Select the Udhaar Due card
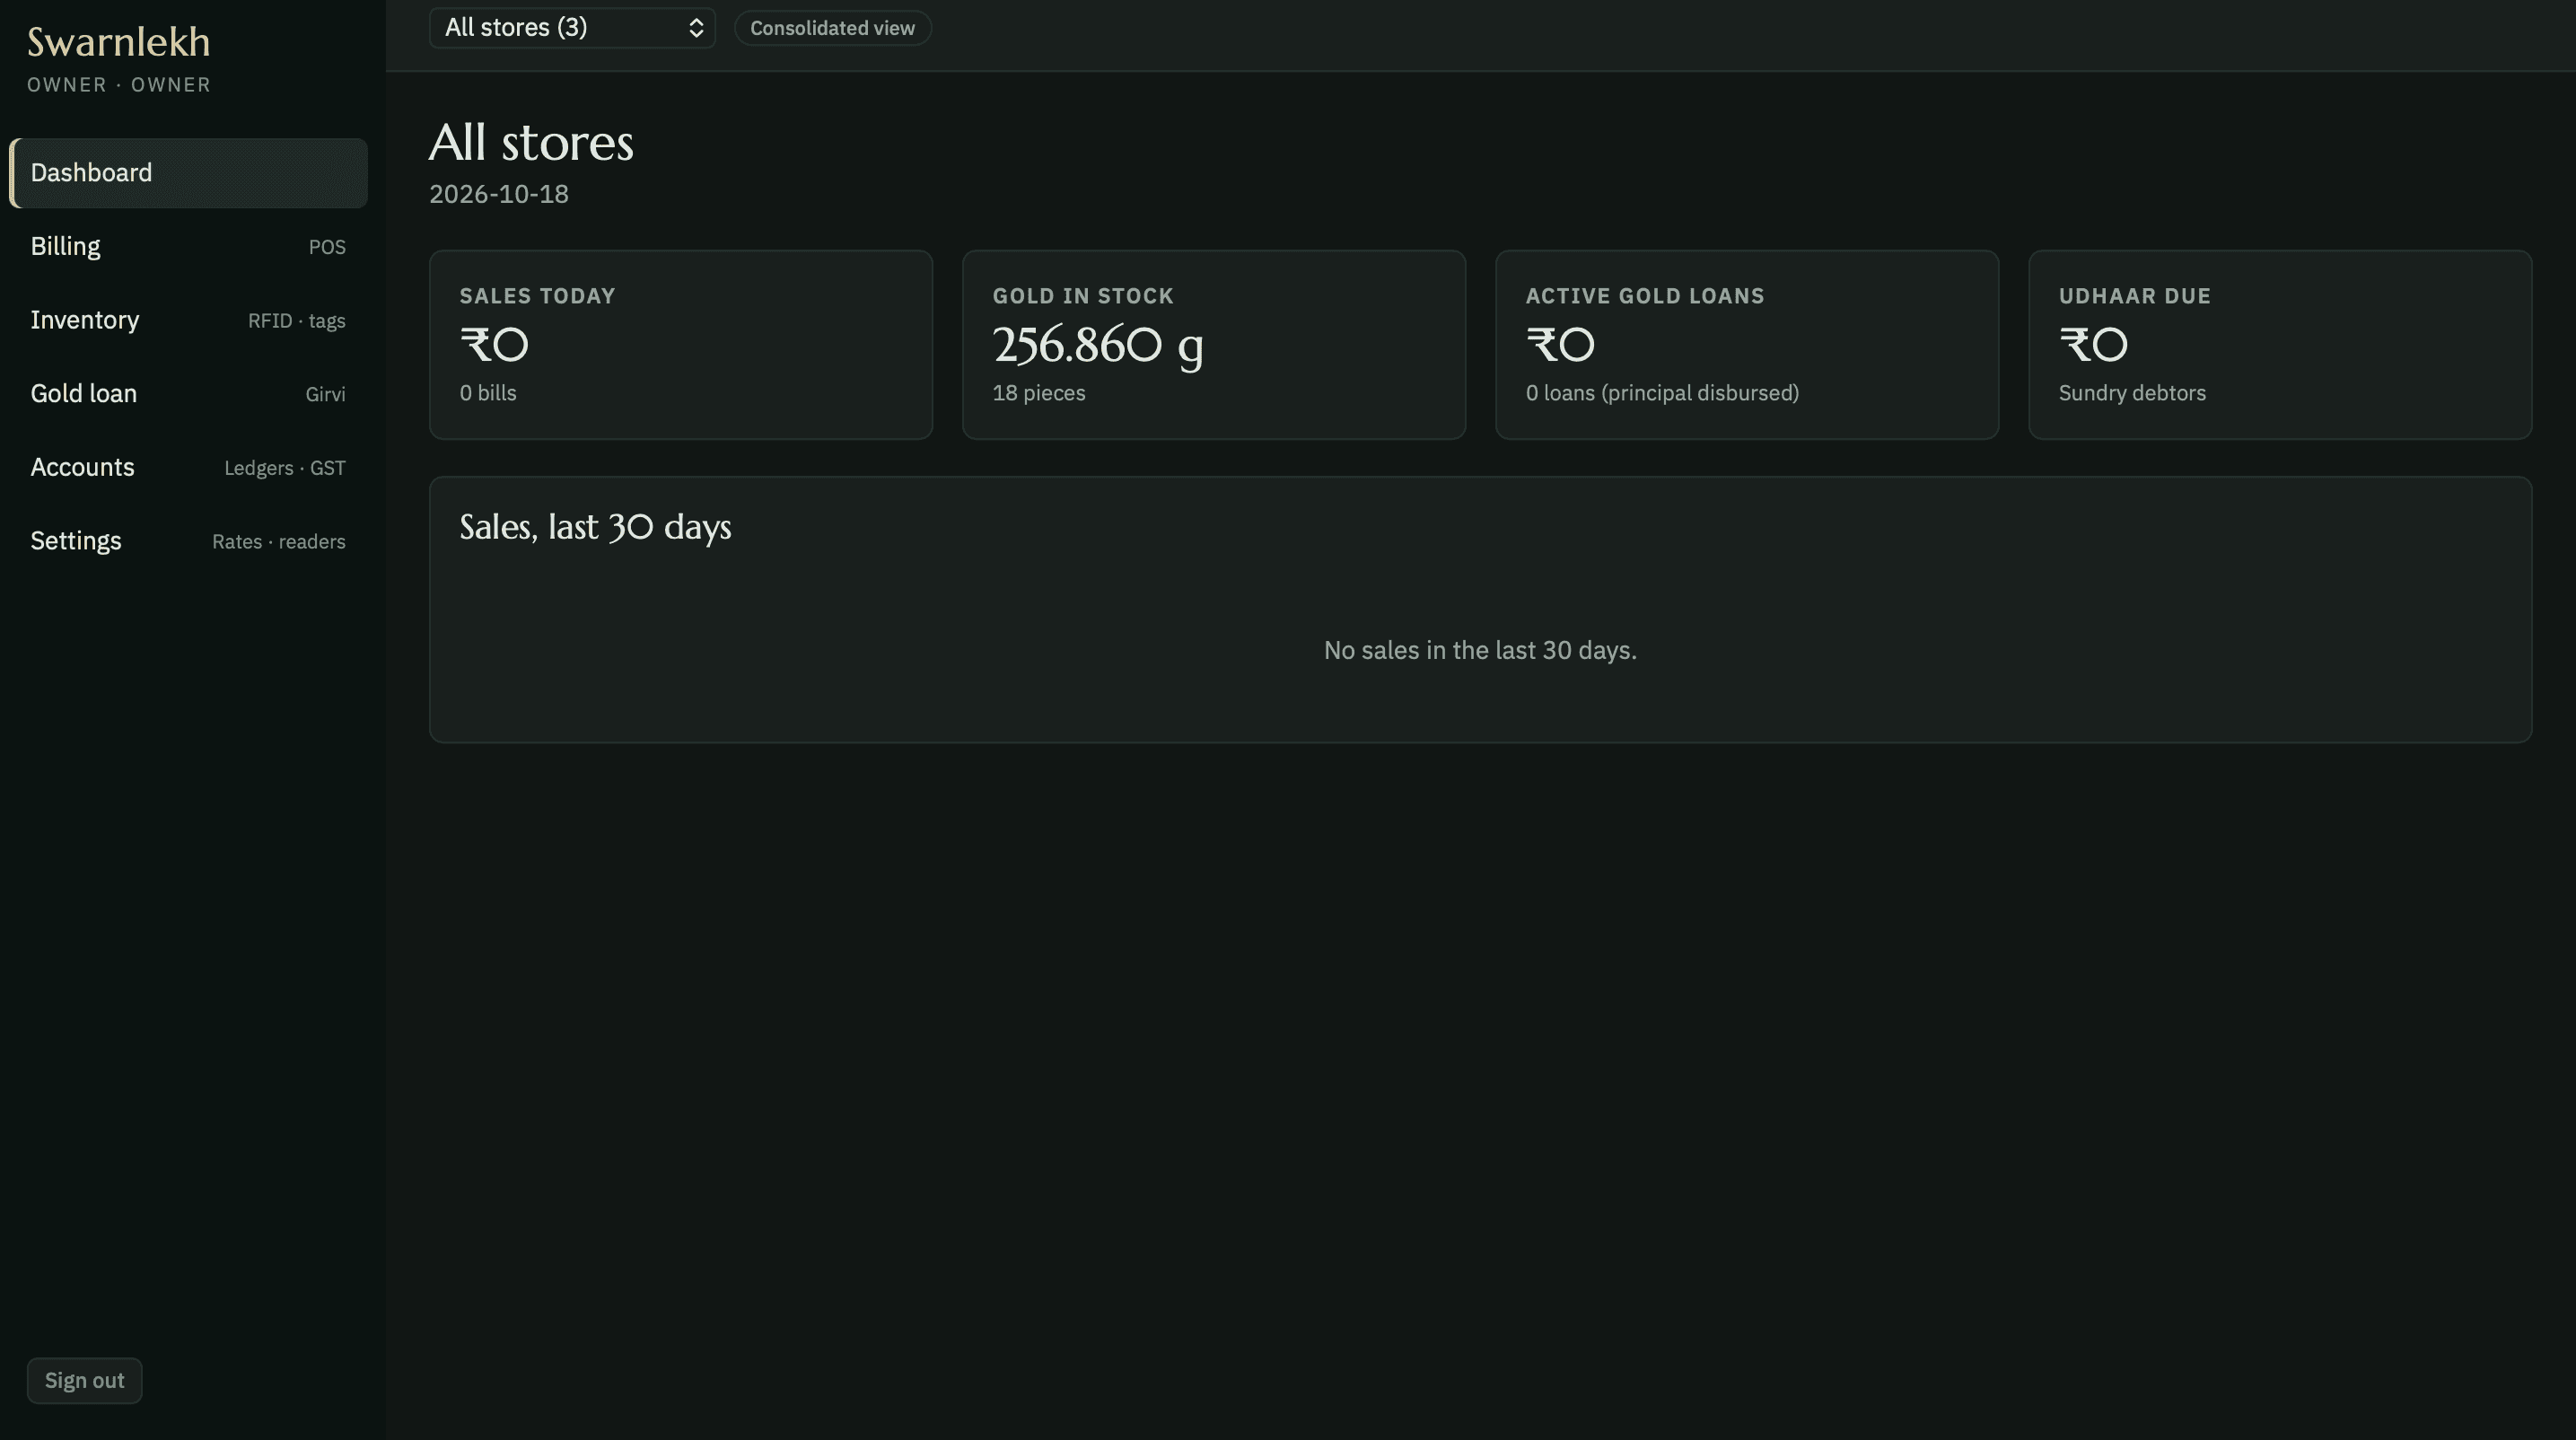2576x1440 pixels. [x=2280, y=345]
